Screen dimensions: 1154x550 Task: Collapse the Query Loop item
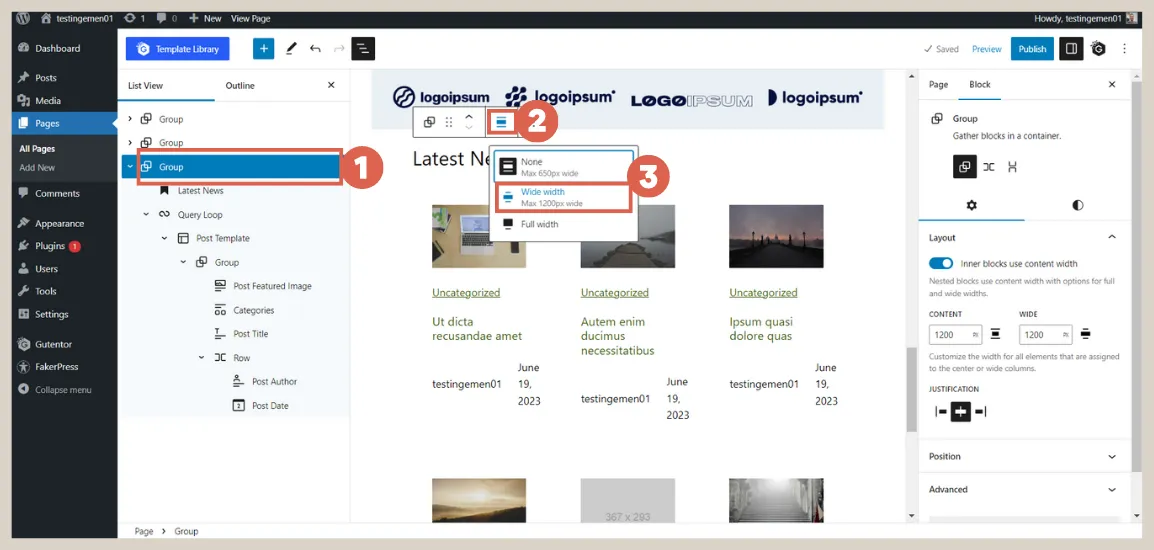click(145, 214)
